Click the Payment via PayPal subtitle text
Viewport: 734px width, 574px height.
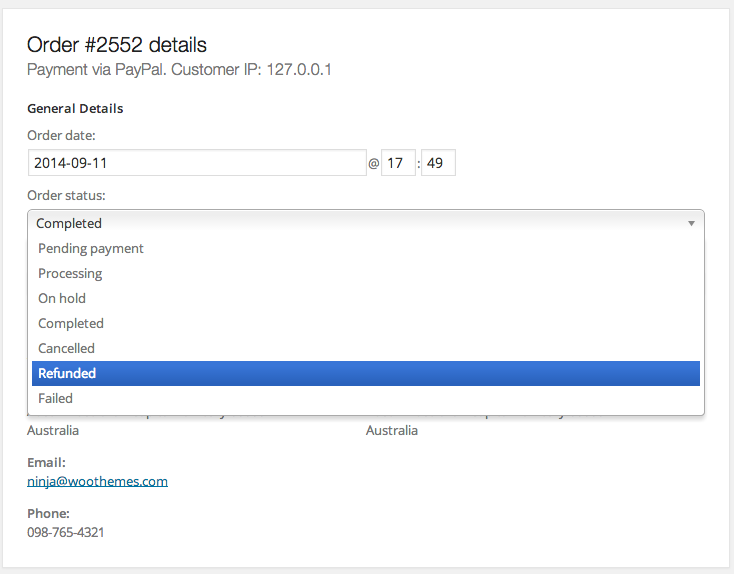pos(179,70)
